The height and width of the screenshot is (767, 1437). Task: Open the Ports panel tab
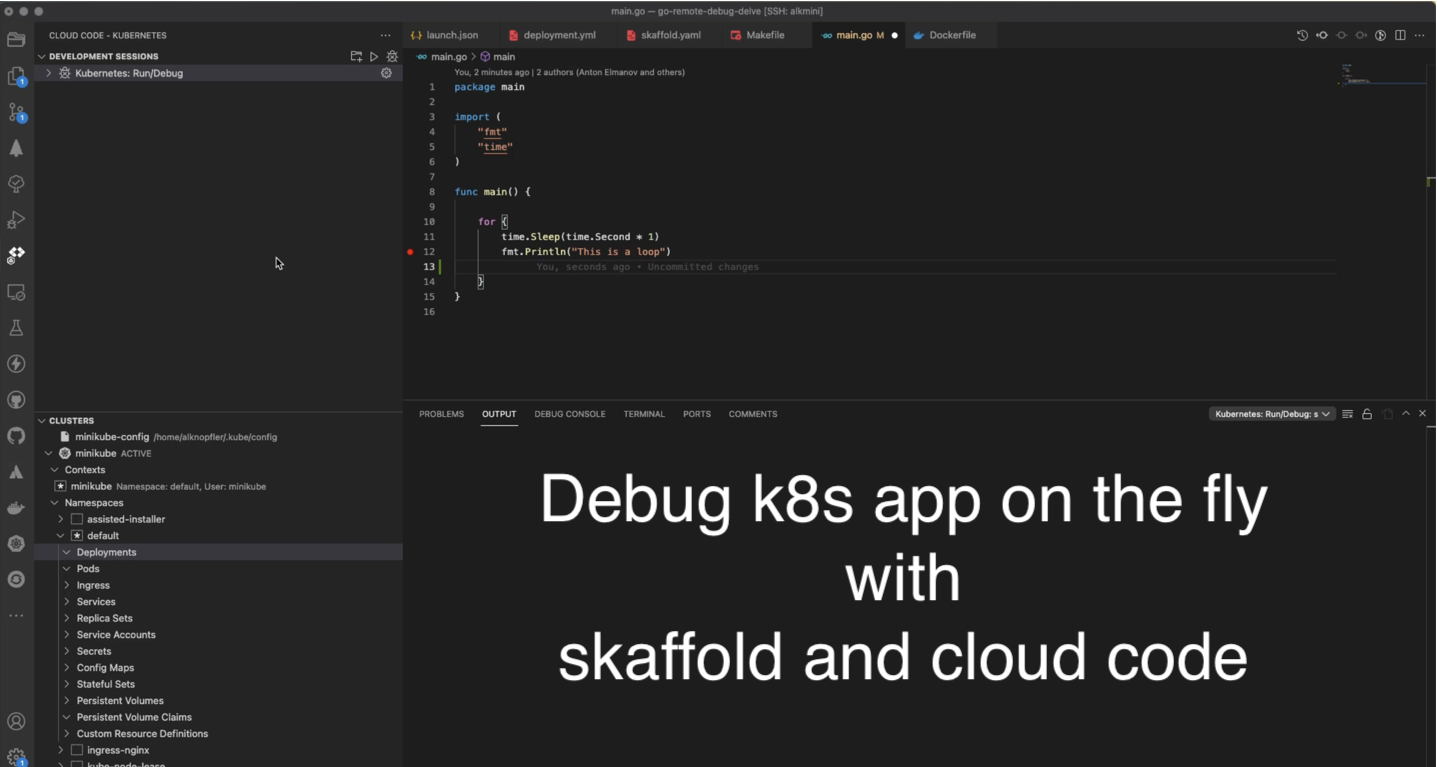[x=697, y=414]
